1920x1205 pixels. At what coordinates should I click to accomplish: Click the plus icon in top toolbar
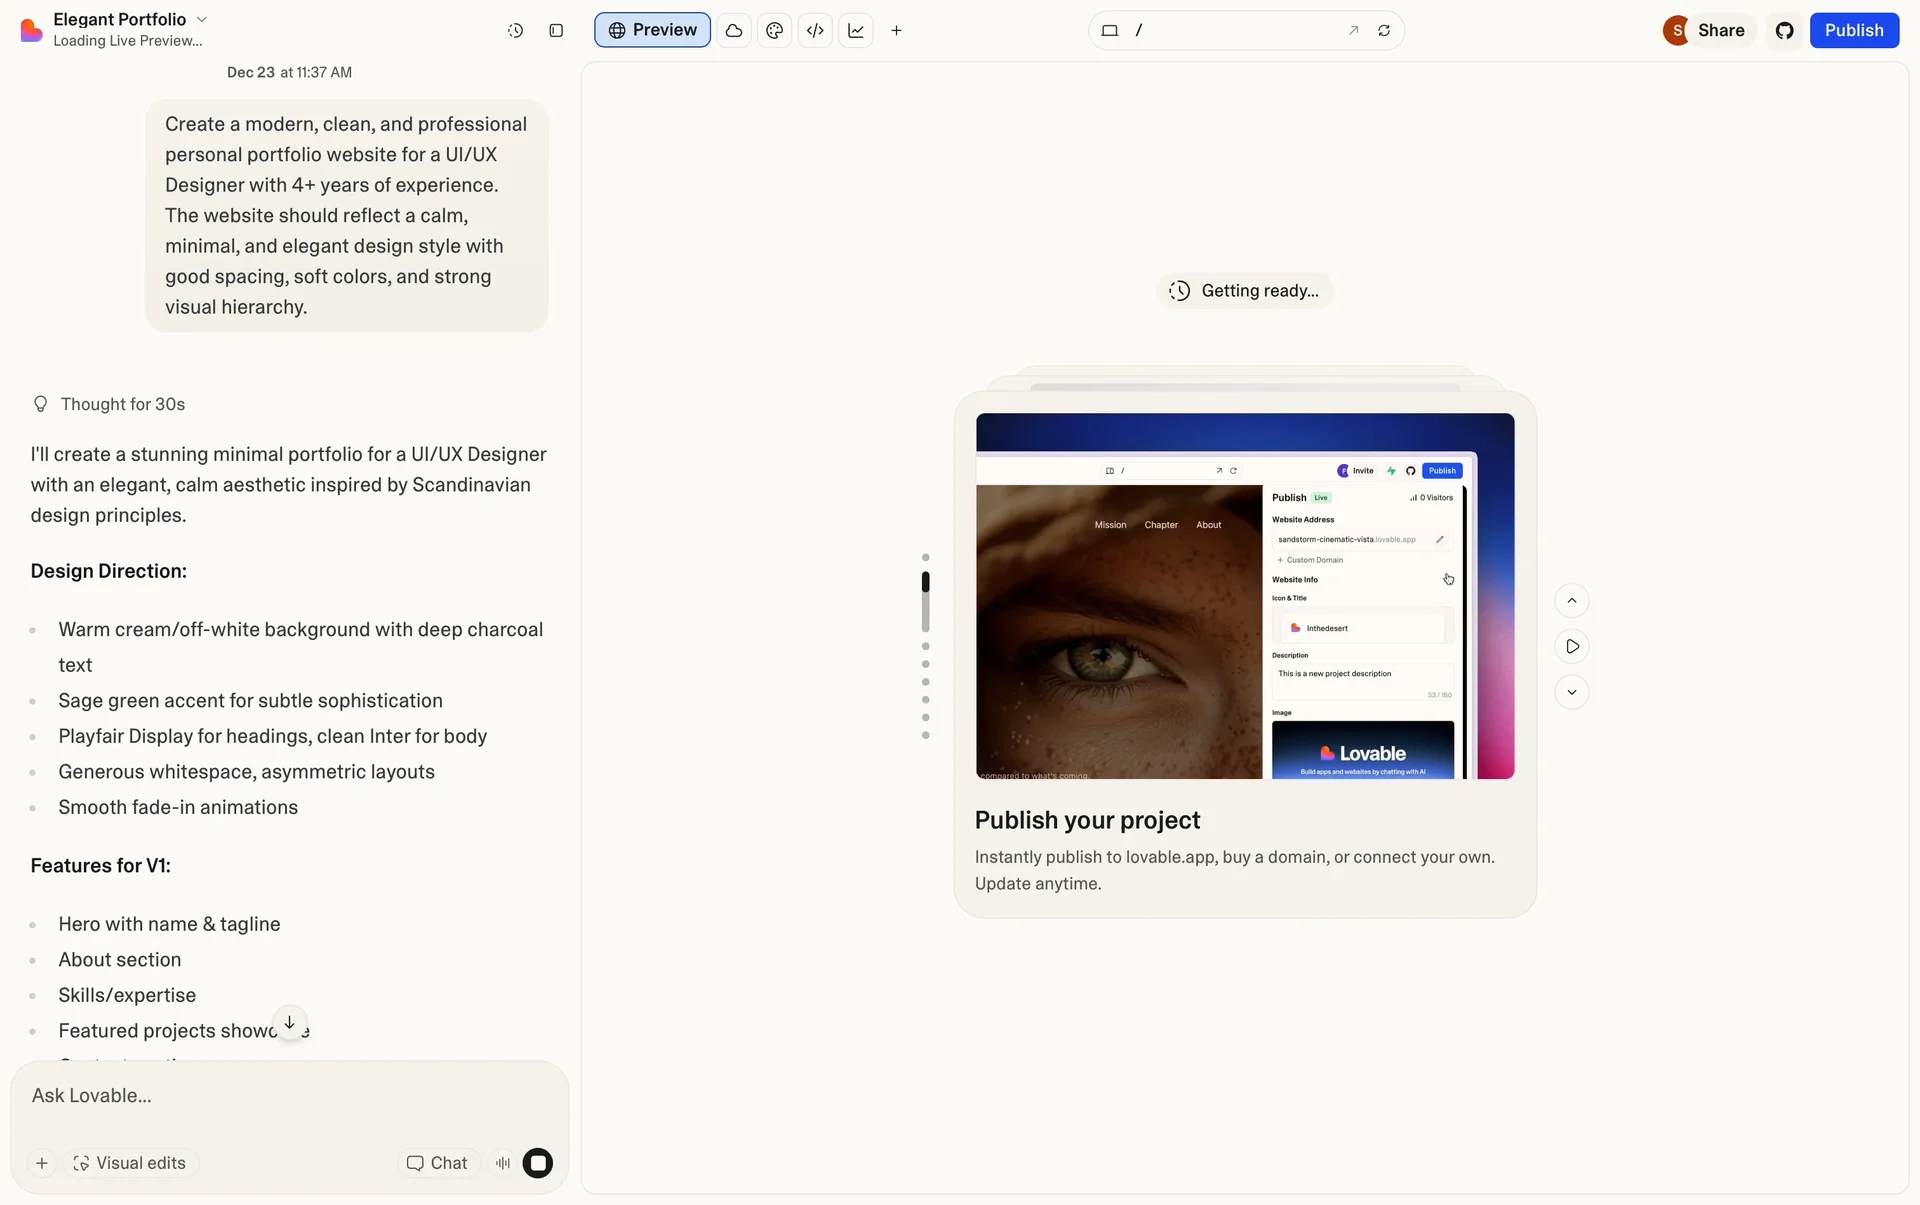[896, 31]
